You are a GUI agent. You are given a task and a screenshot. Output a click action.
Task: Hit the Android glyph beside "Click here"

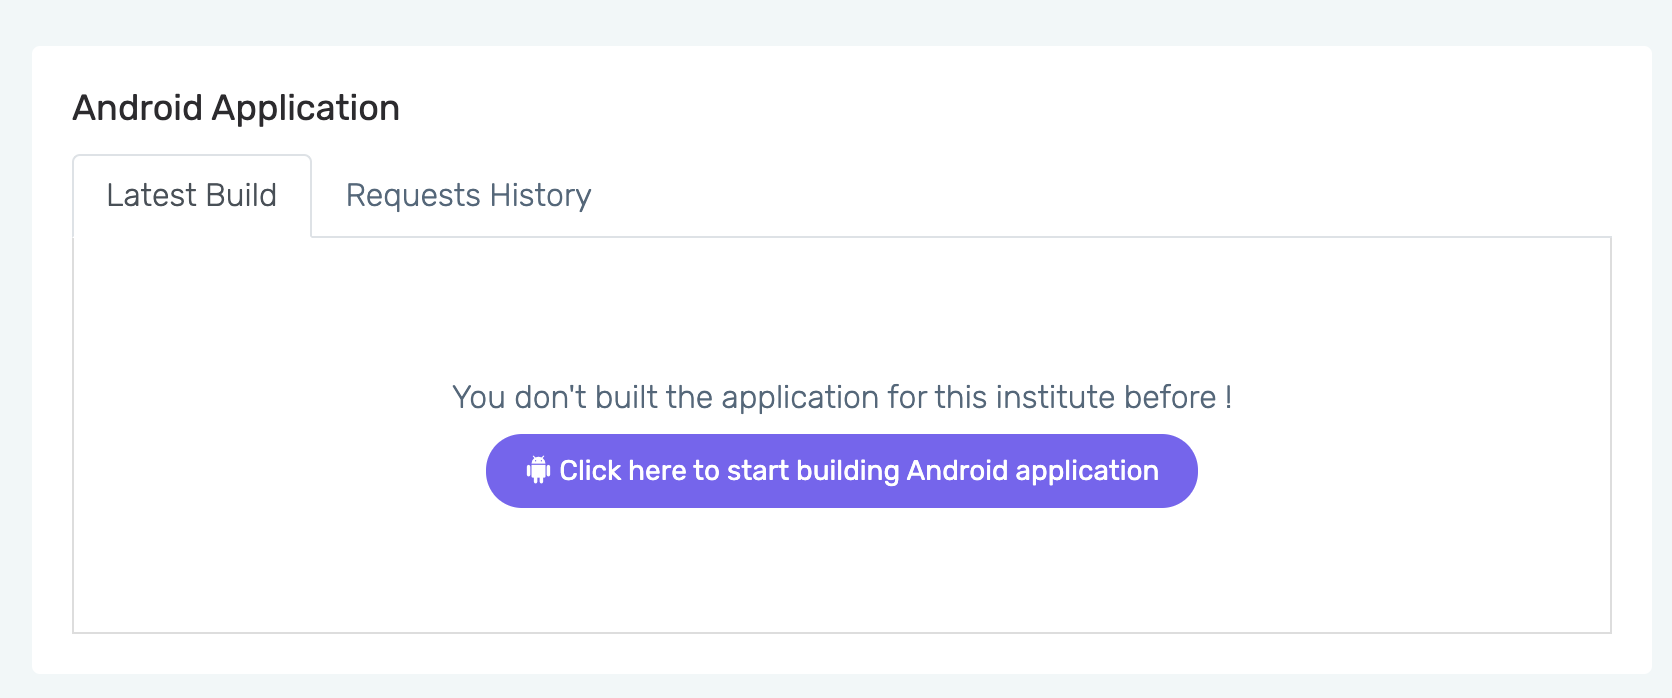pyautogui.click(x=538, y=470)
